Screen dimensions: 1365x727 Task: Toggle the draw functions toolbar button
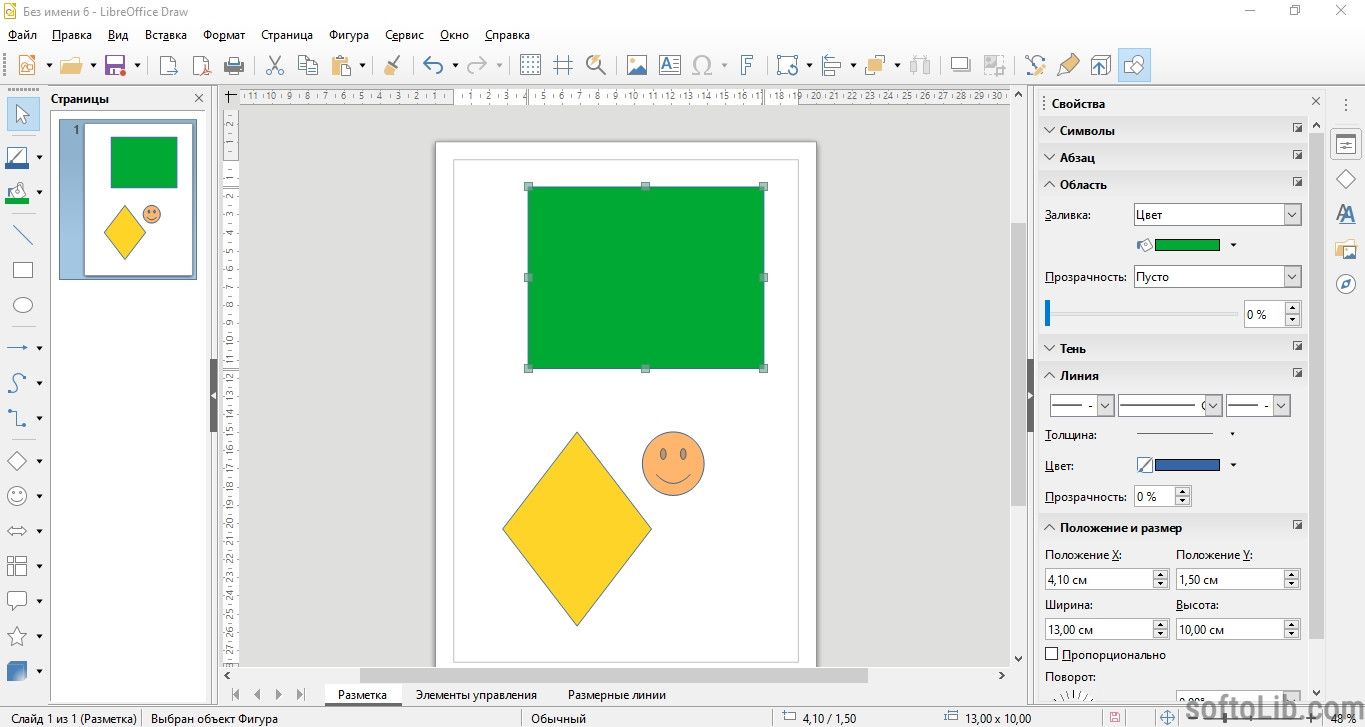pos(1134,65)
